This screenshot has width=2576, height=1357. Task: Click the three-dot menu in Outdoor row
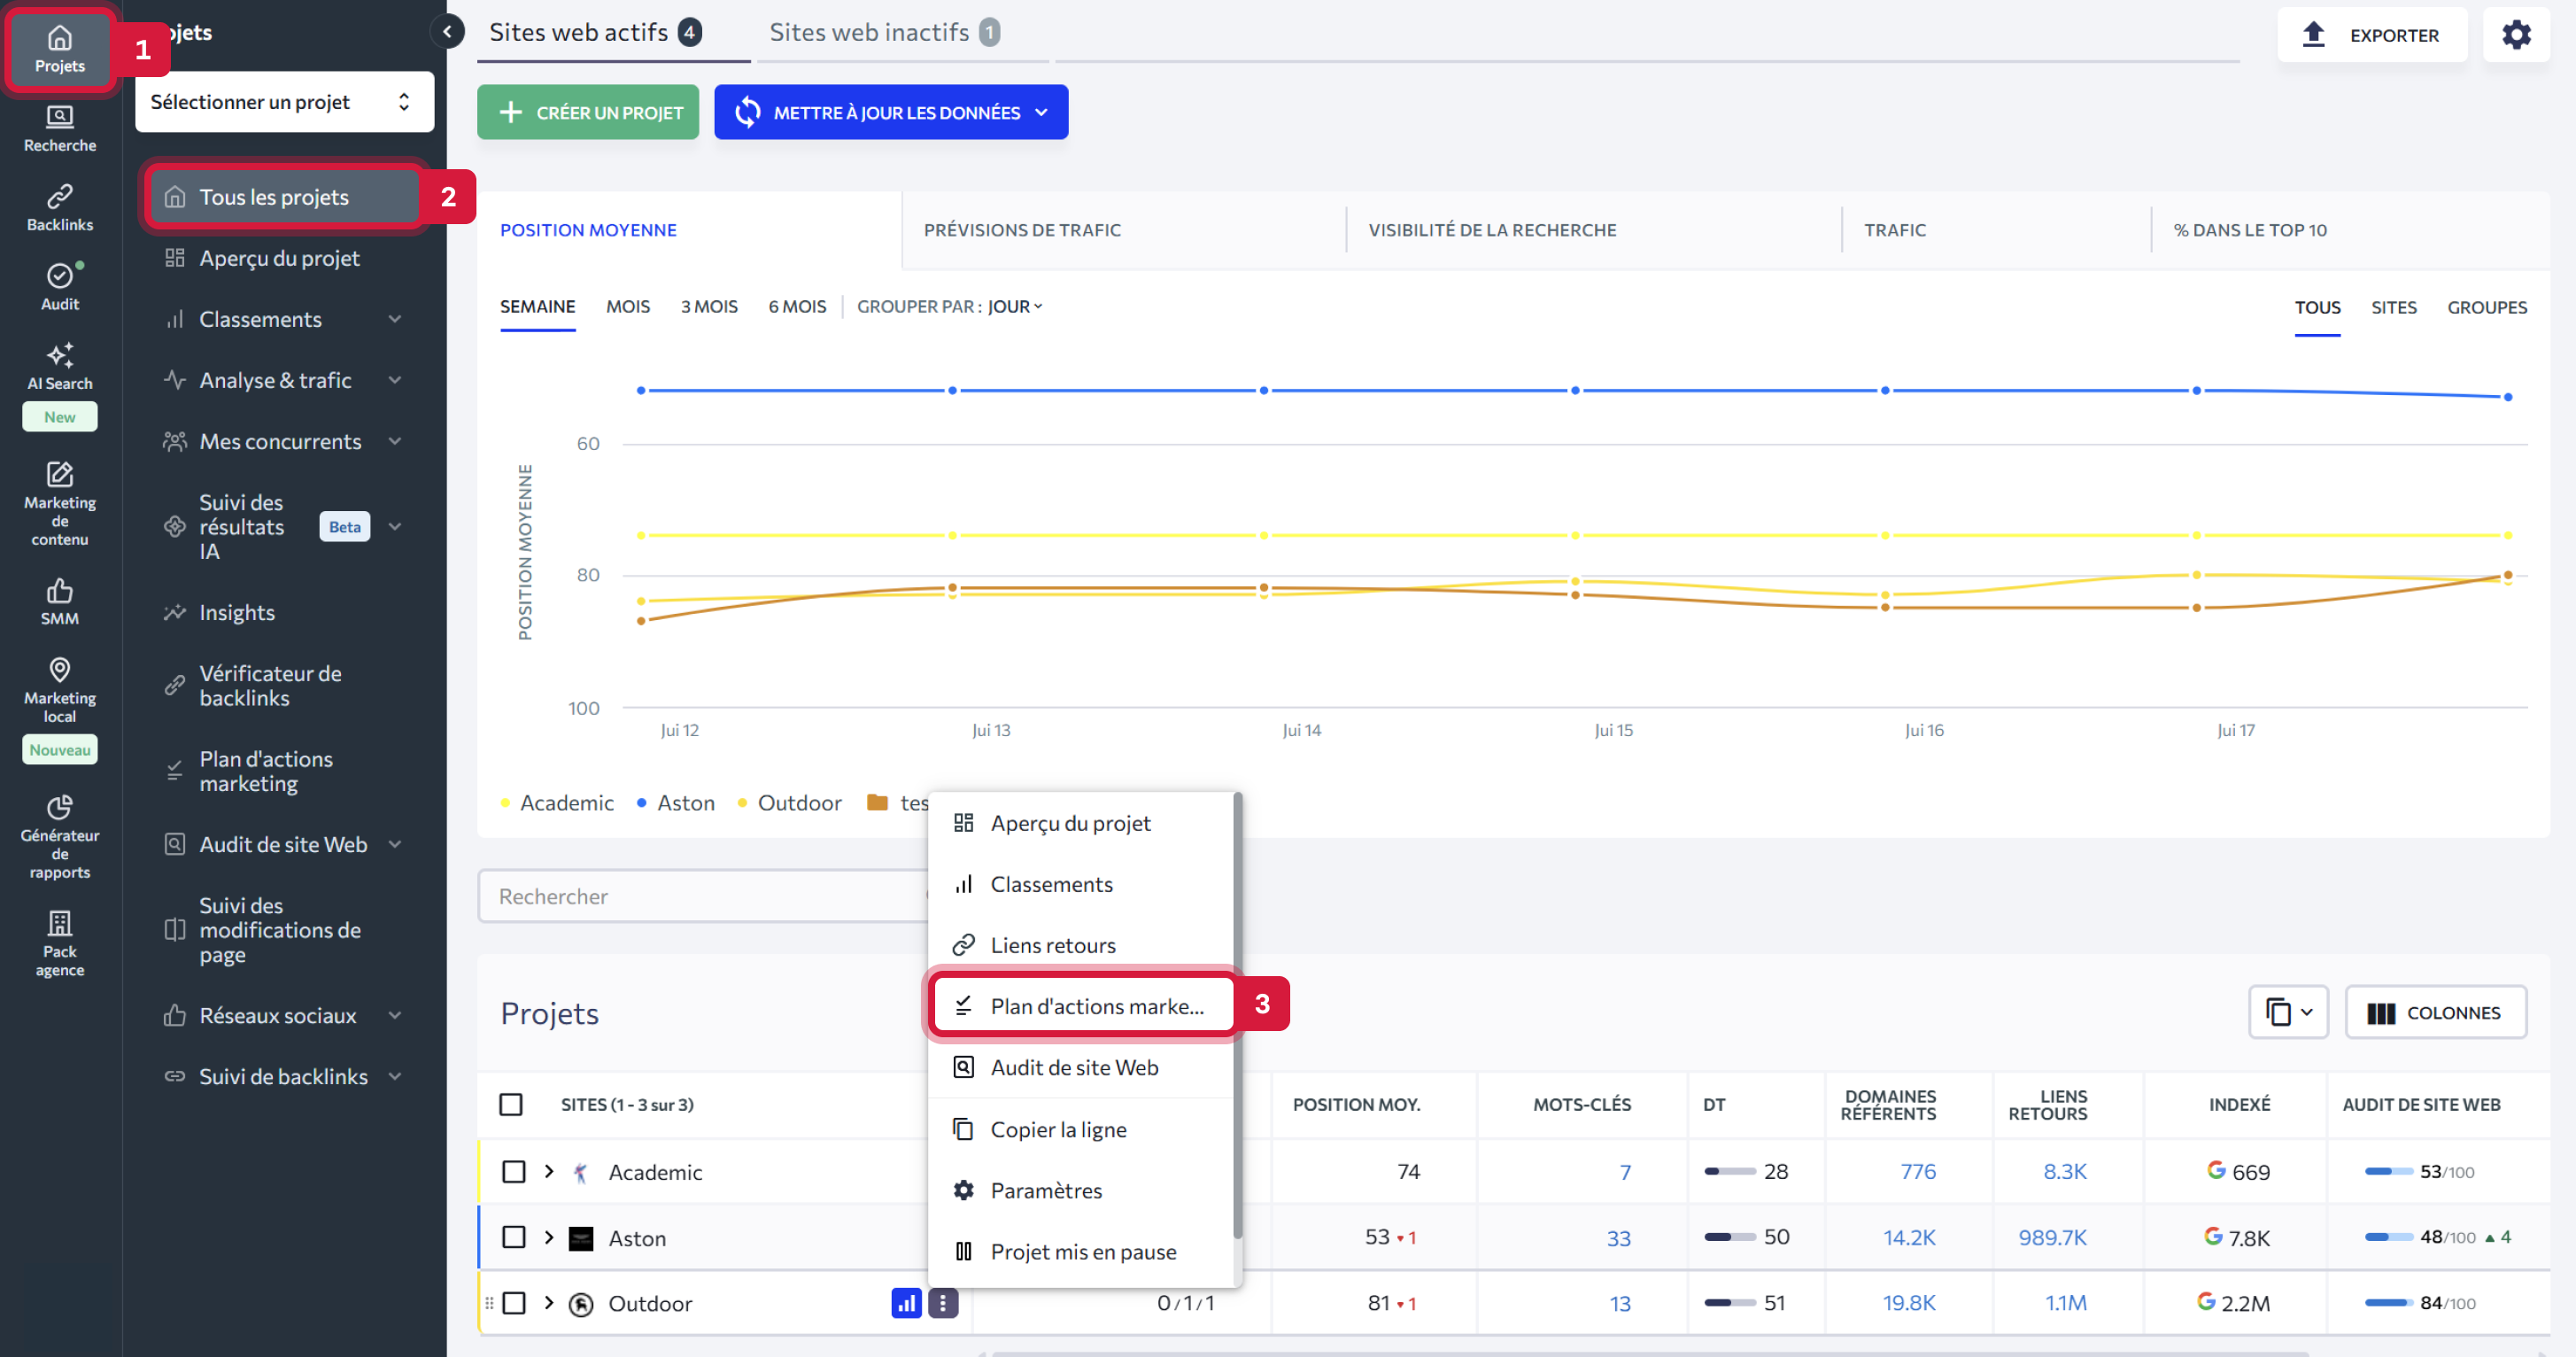pos(943,1302)
